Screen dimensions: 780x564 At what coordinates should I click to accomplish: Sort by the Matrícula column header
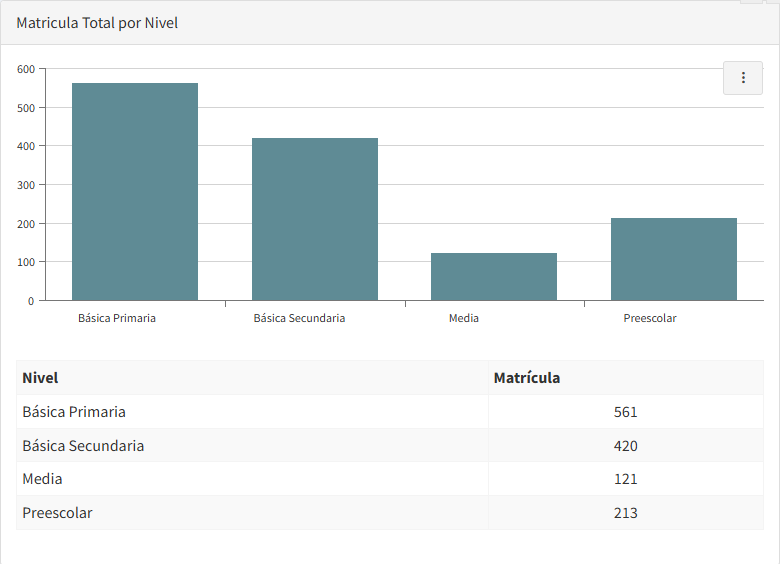[x=527, y=378]
